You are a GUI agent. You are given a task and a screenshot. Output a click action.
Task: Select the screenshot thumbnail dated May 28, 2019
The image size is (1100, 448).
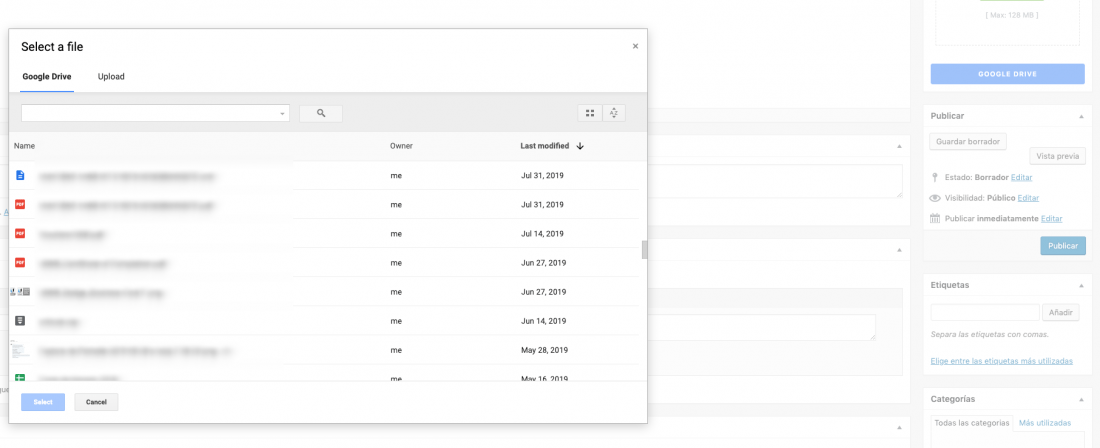[x=20, y=350]
